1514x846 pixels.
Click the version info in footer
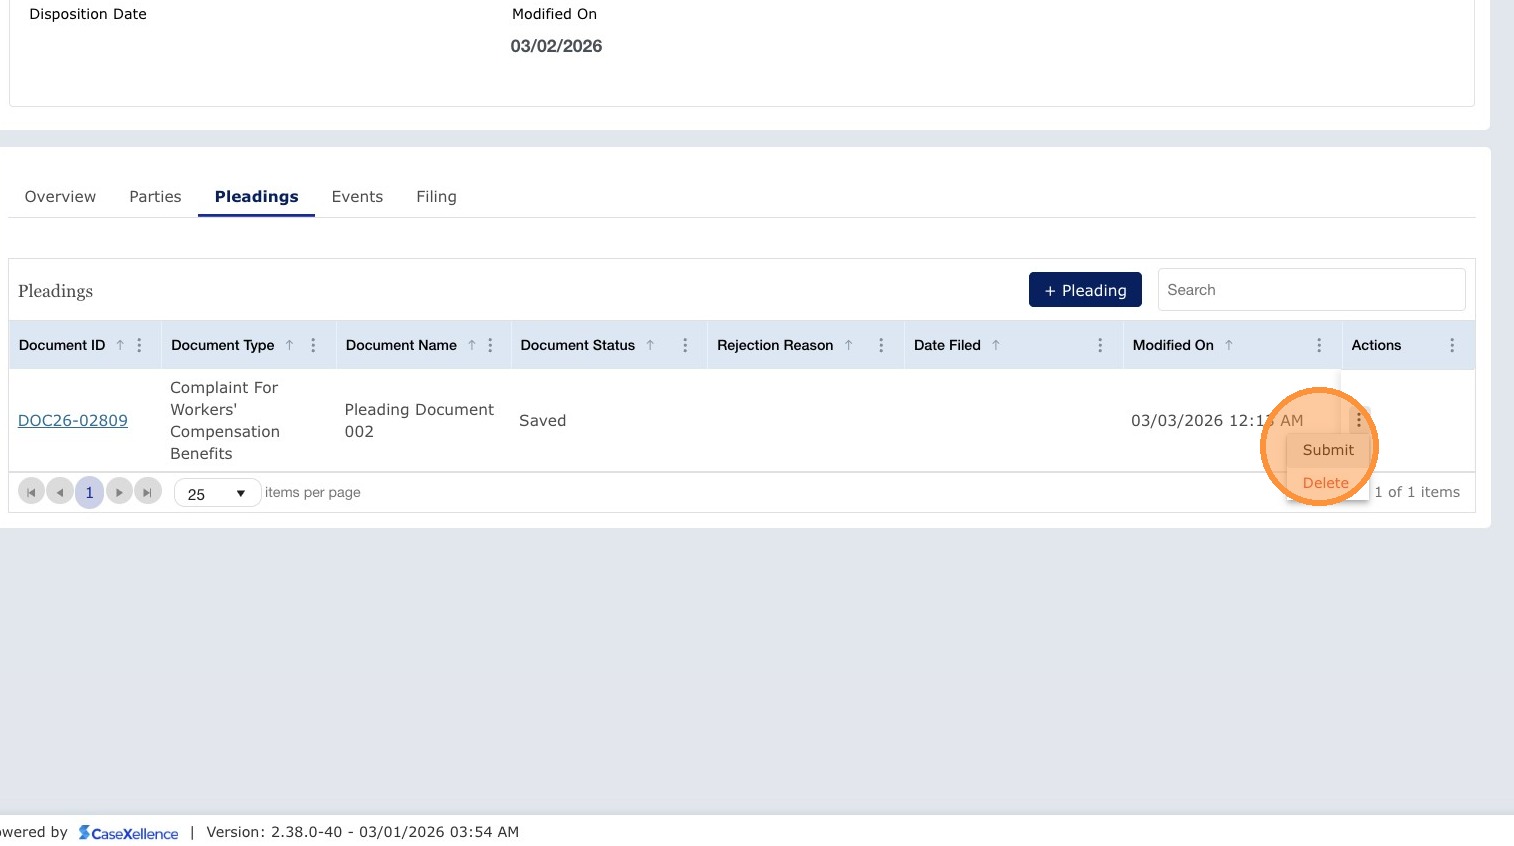point(362,832)
